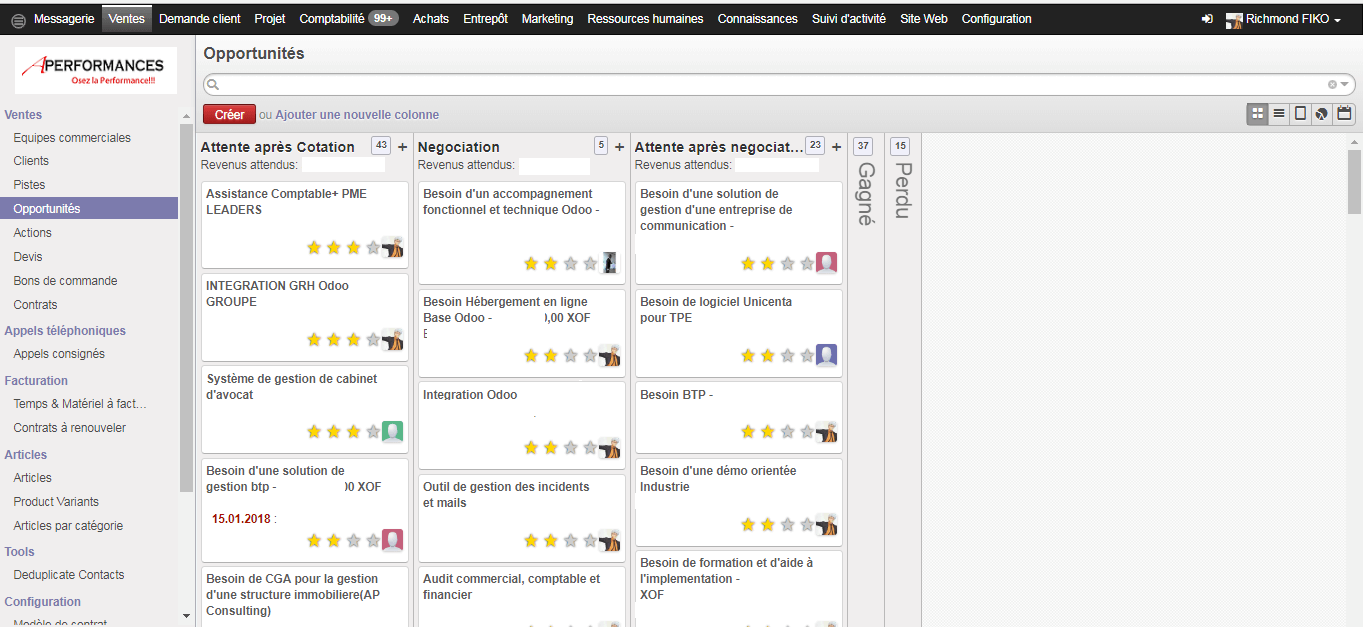This screenshot has height=627, width=1363.
Task: Click the APERFORMANCES company logo
Action: (x=95, y=70)
